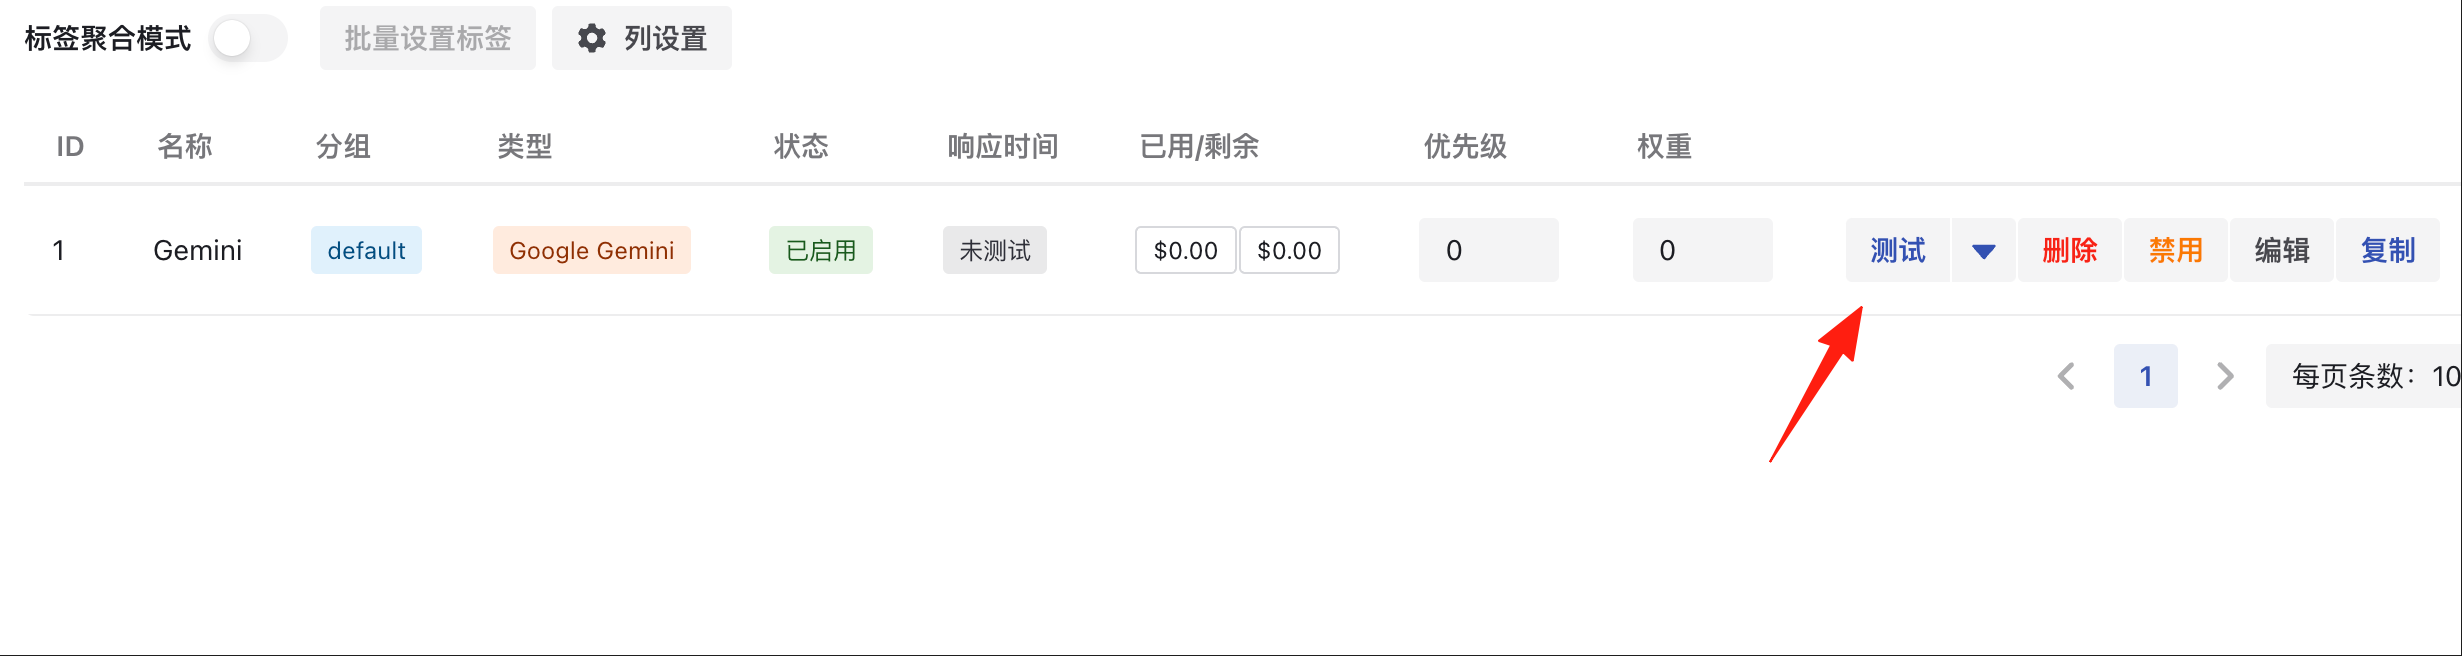Viewport: 2462px width, 656px height.
Task: Click the default group tag
Action: (366, 250)
